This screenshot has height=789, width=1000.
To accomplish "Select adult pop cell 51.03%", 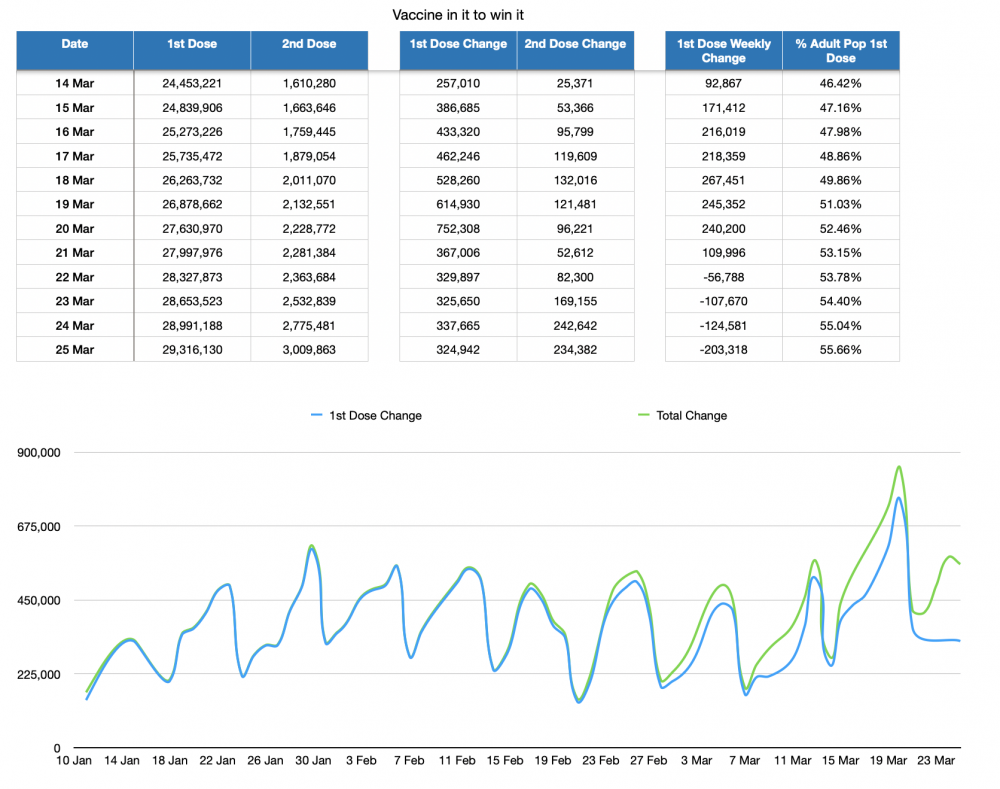I will point(841,204).
